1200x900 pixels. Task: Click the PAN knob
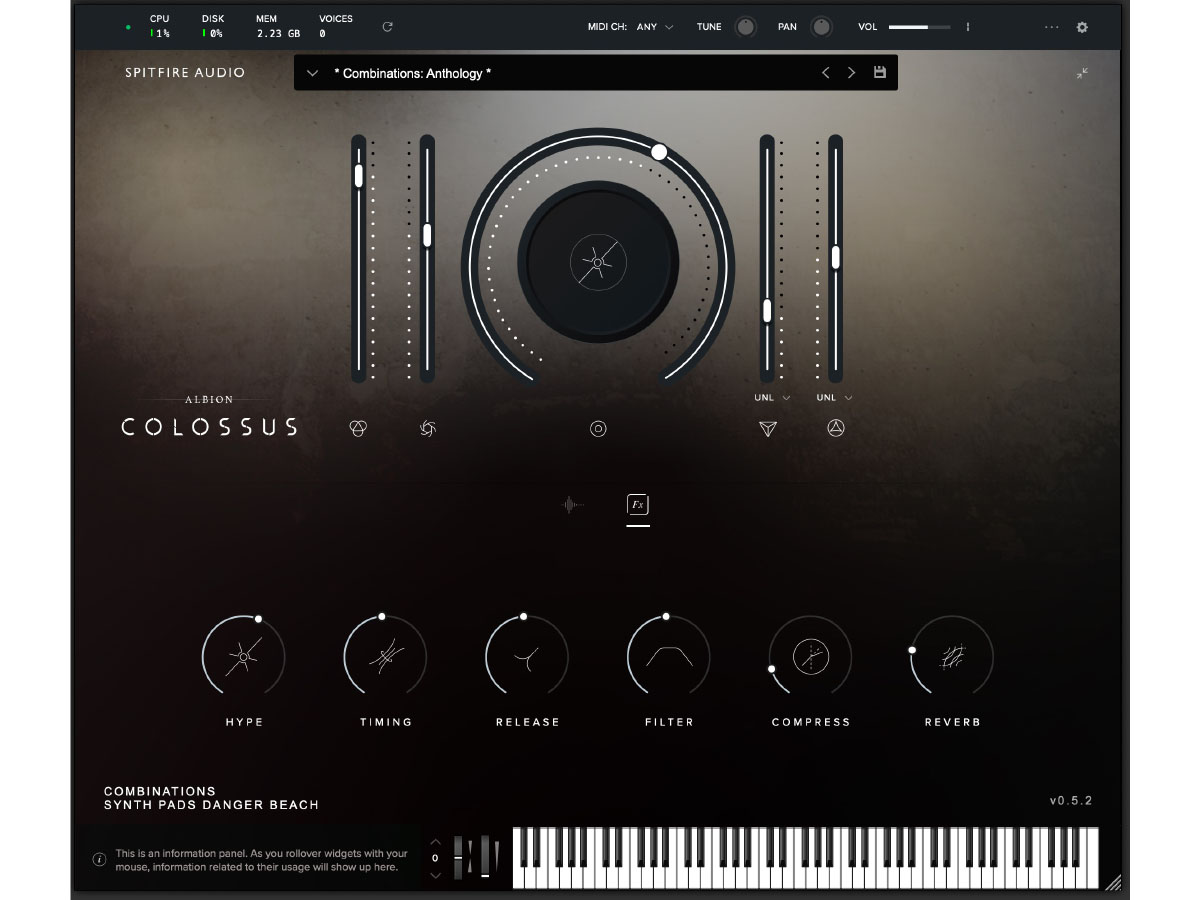pos(821,27)
